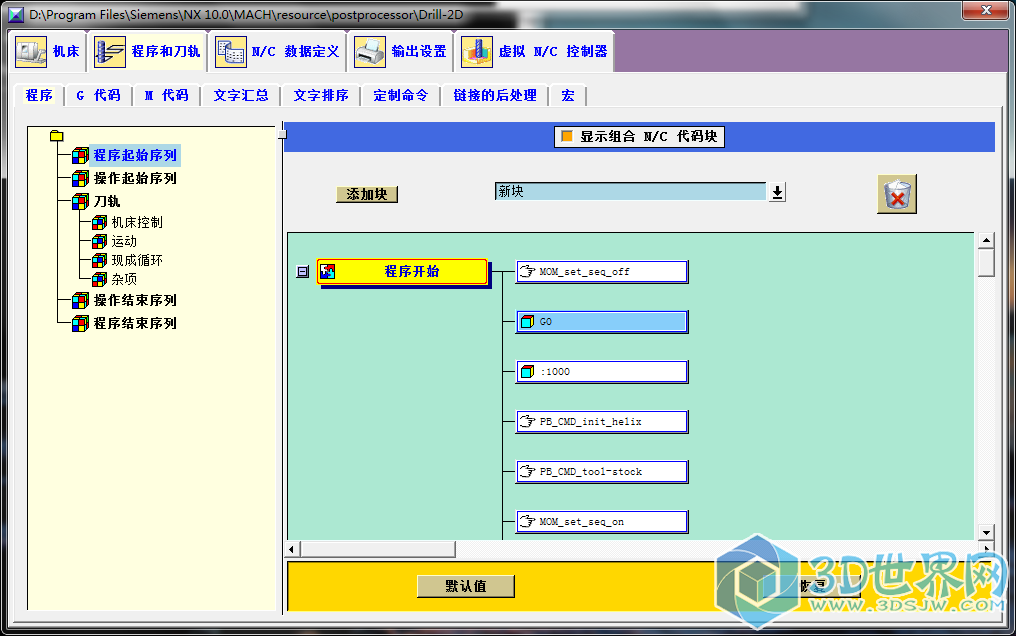Select 程序起始序列 in the tree
1016x636 pixels.
click(x=135, y=155)
